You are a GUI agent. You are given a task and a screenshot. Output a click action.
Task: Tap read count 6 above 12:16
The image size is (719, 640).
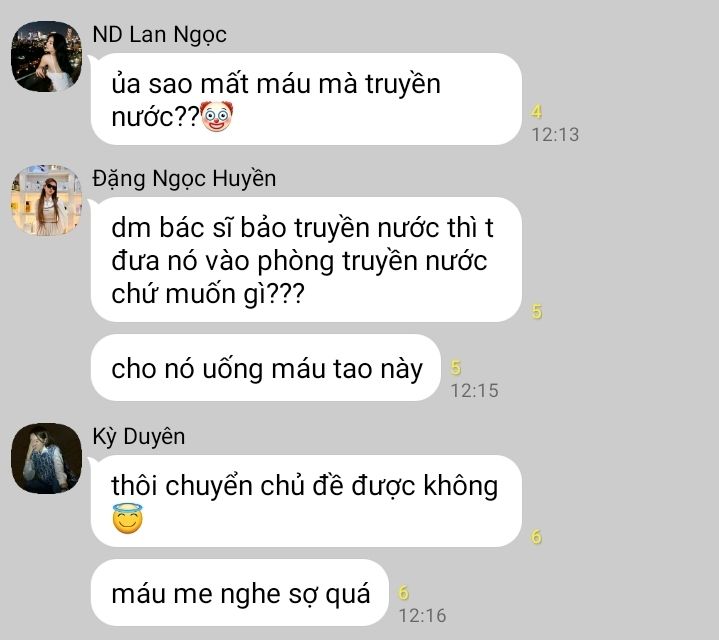403,592
